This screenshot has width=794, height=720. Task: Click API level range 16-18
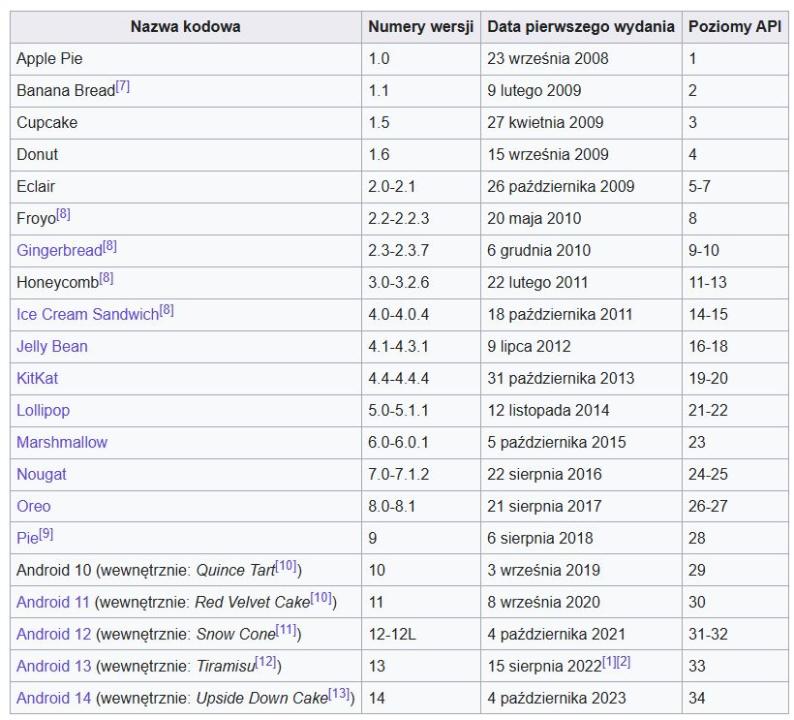(x=708, y=346)
